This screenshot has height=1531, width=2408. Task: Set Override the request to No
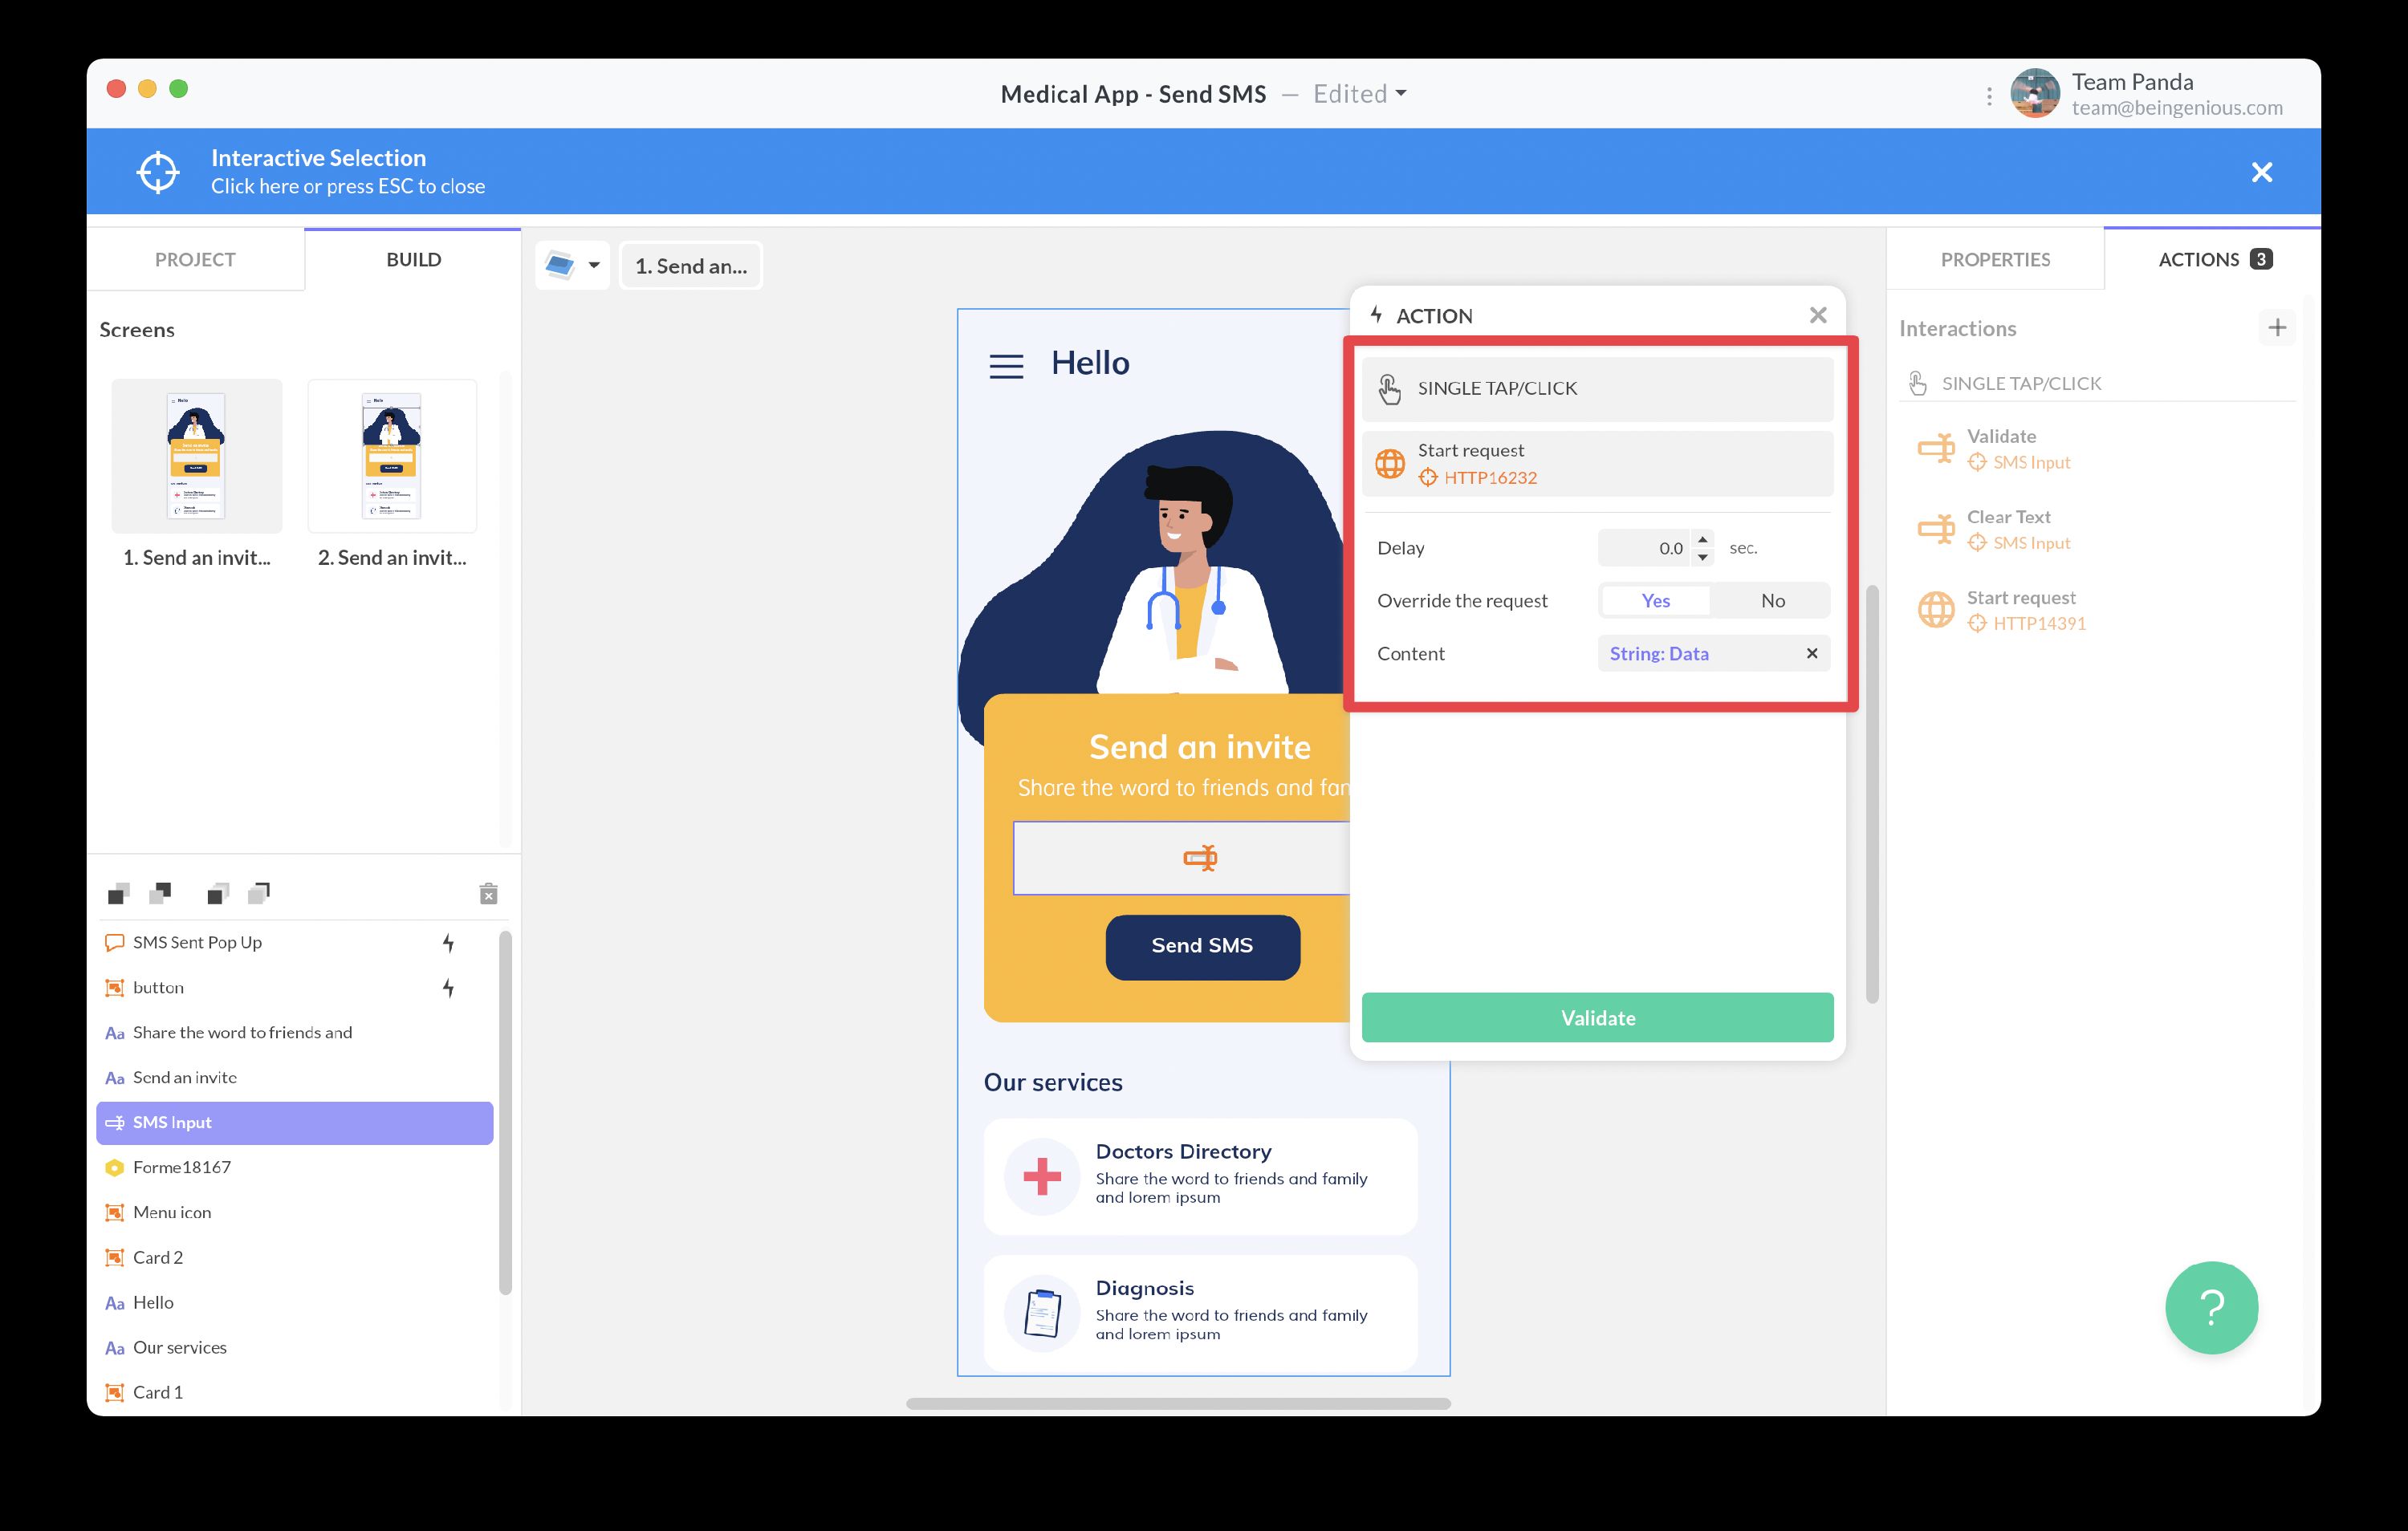tap(1772, 600)
